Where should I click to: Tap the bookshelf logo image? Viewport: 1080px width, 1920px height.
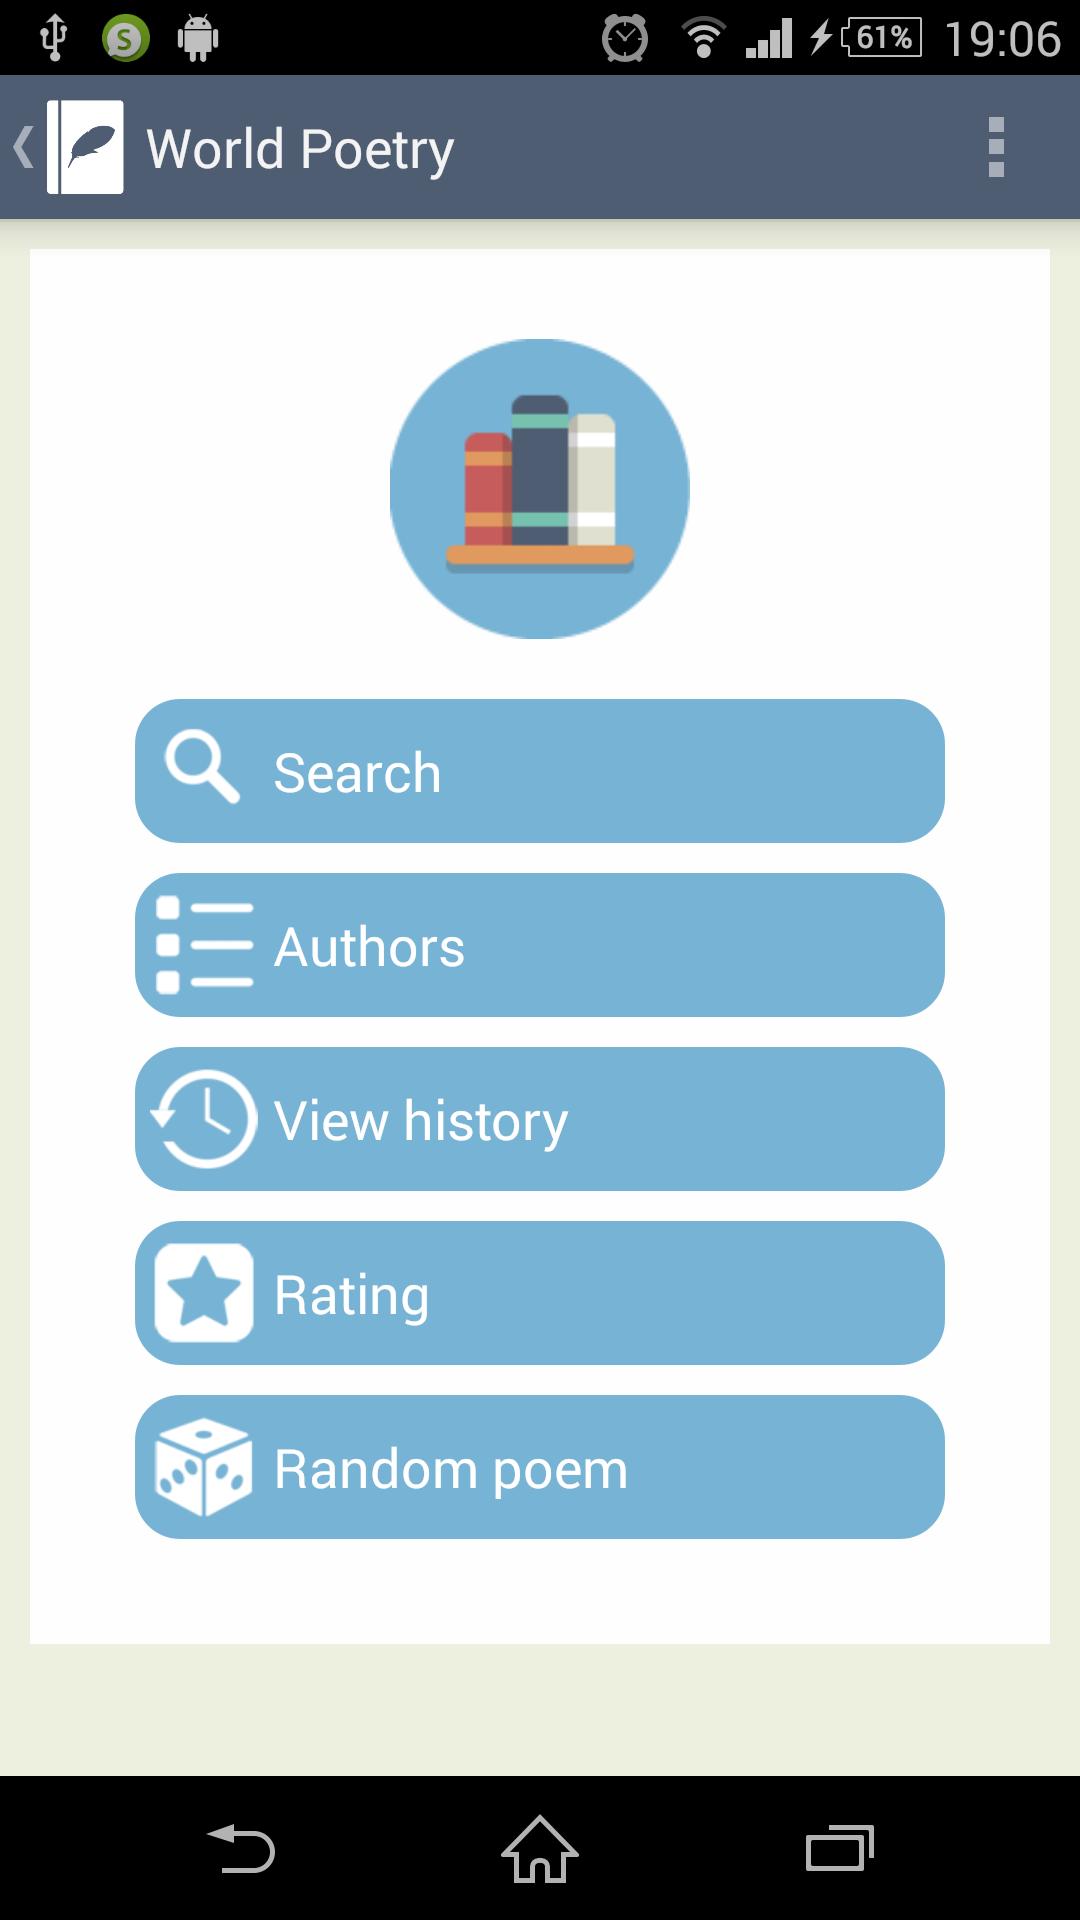click(x=540, y=489)
